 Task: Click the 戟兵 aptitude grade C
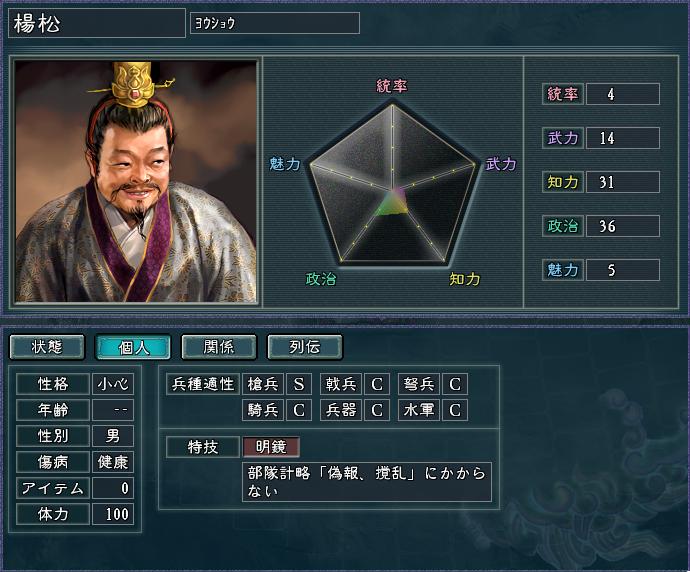[x=377, y=384]
